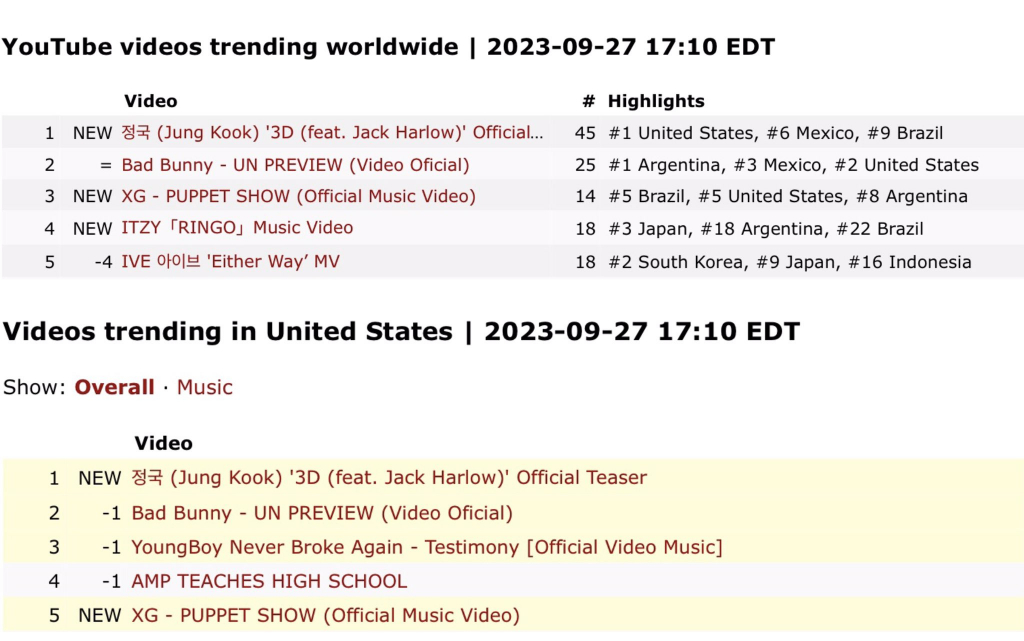Viewport: 1024px width, 641px height.
Task: Open XG PUPPET SHOW in US list
Action: pyautogui.click(x=325, y=616)
